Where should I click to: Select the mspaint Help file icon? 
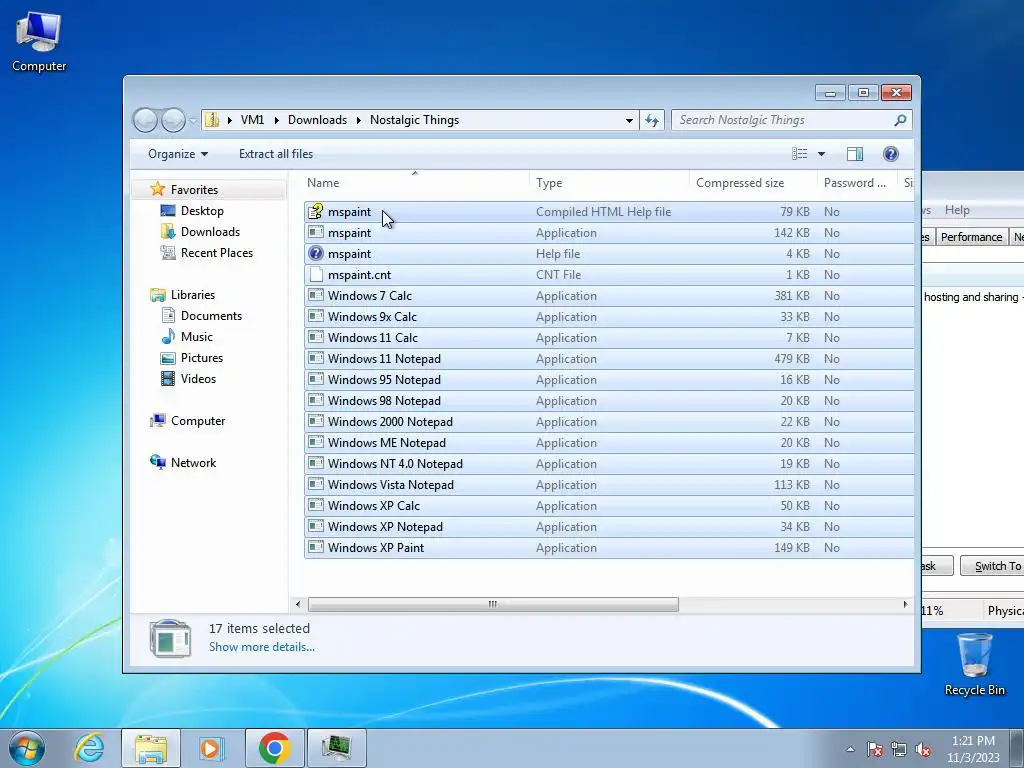point(316,253)
